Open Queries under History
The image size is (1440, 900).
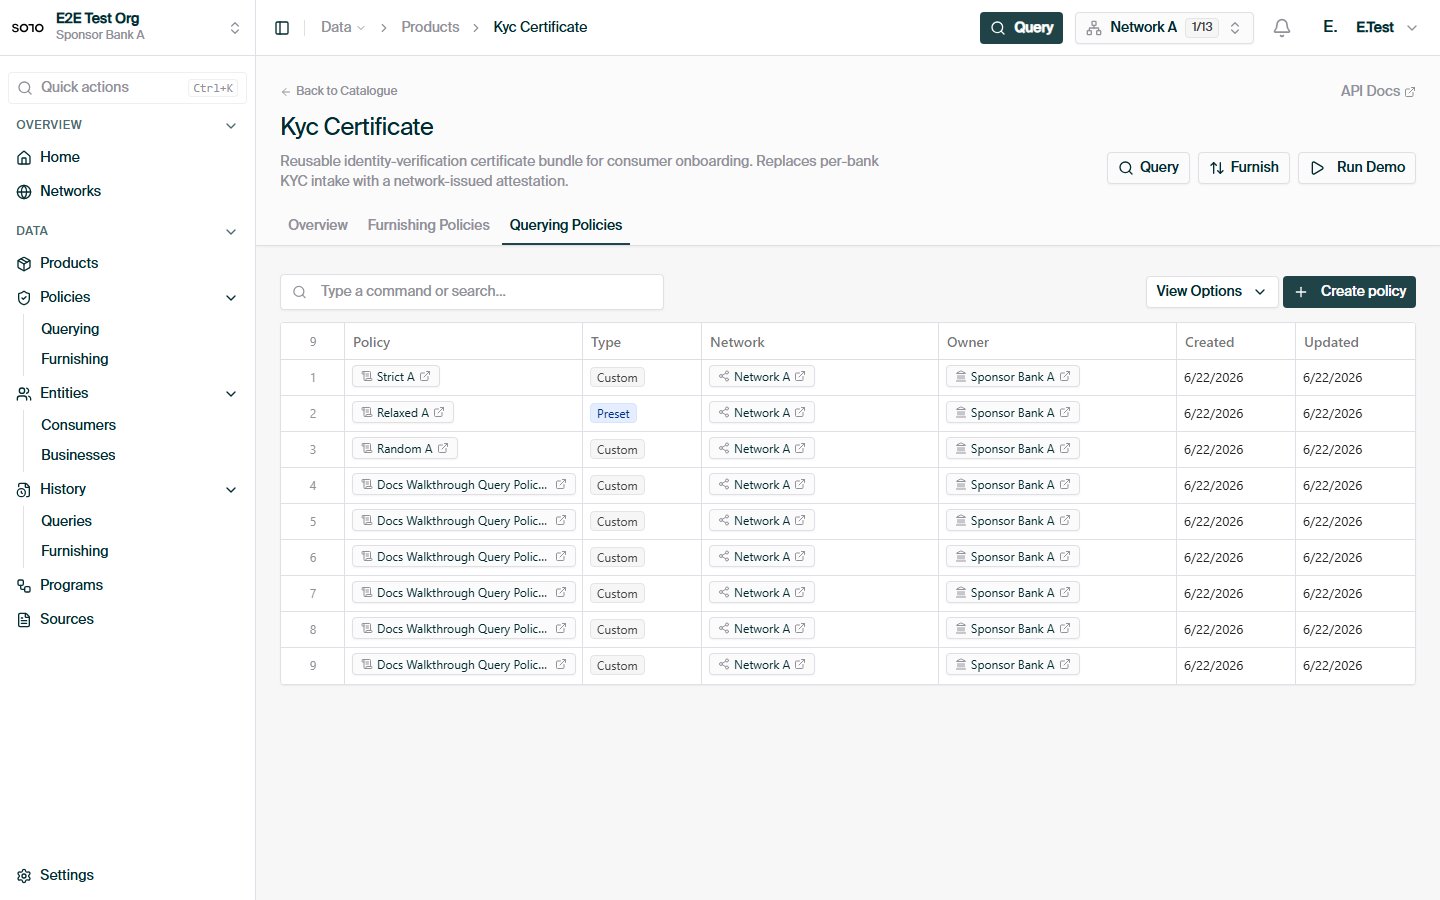(66, 521)
